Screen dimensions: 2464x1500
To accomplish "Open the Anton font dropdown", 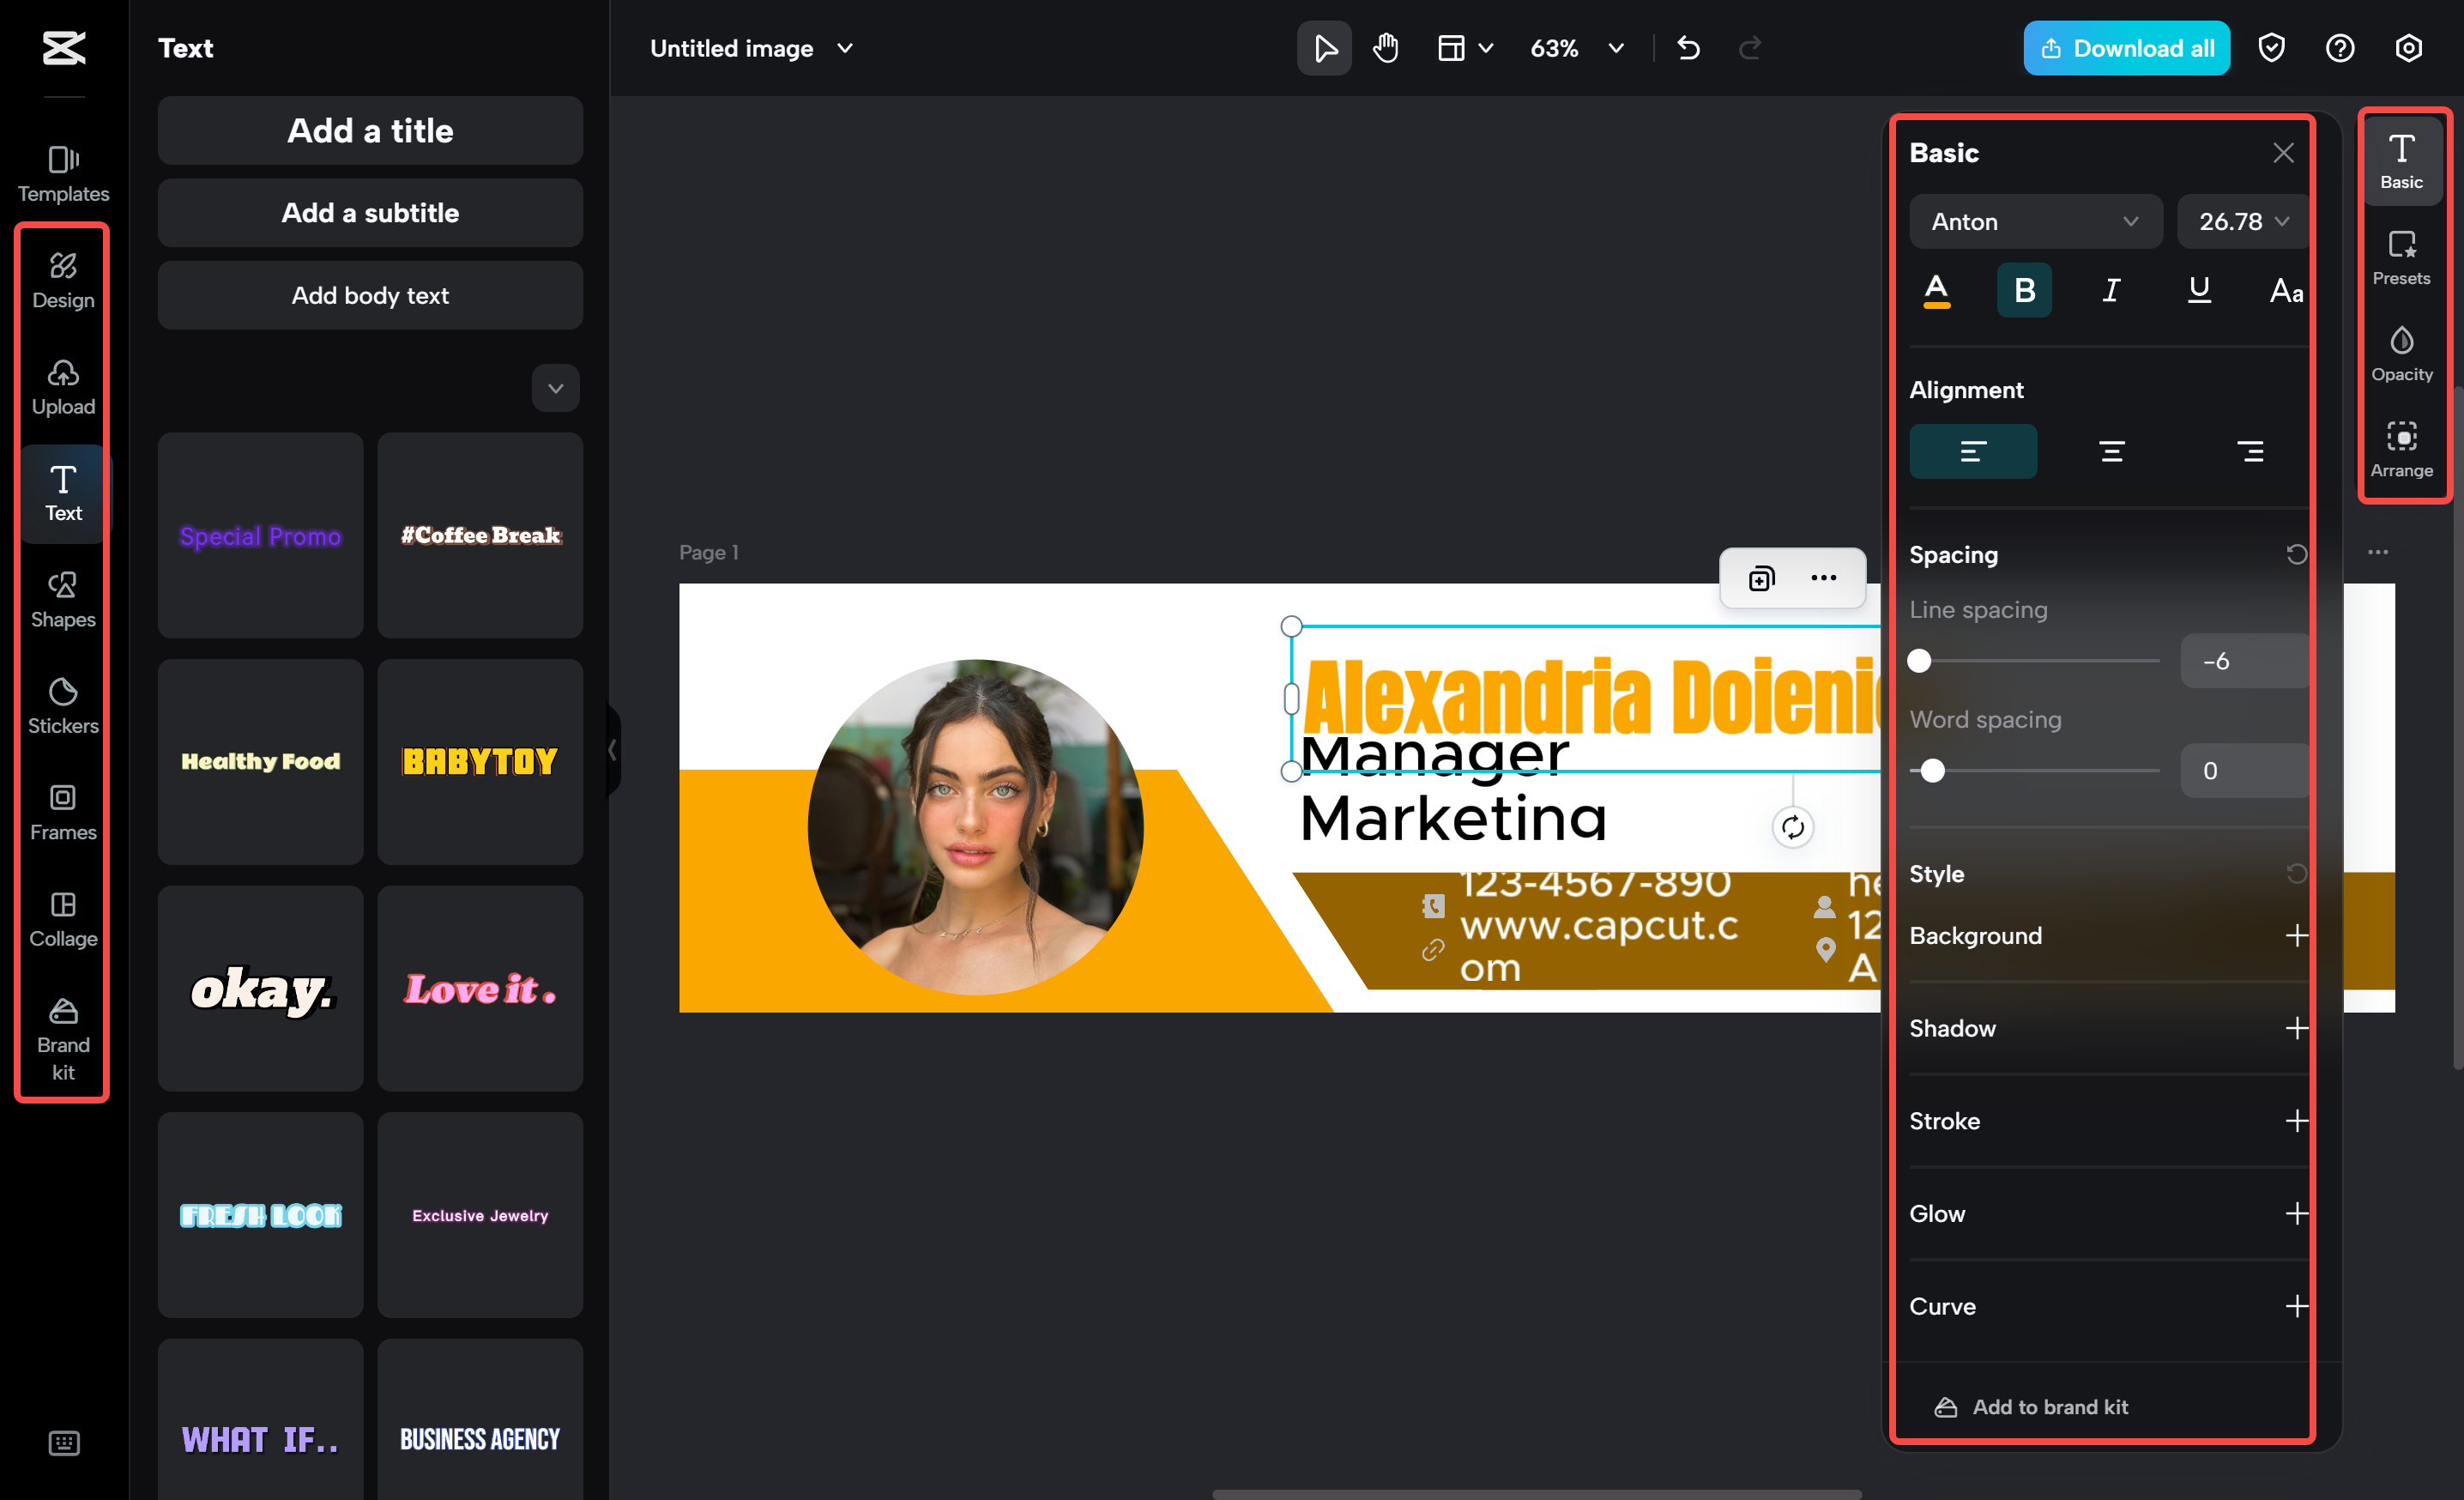I will click(x=2035, y=221).
